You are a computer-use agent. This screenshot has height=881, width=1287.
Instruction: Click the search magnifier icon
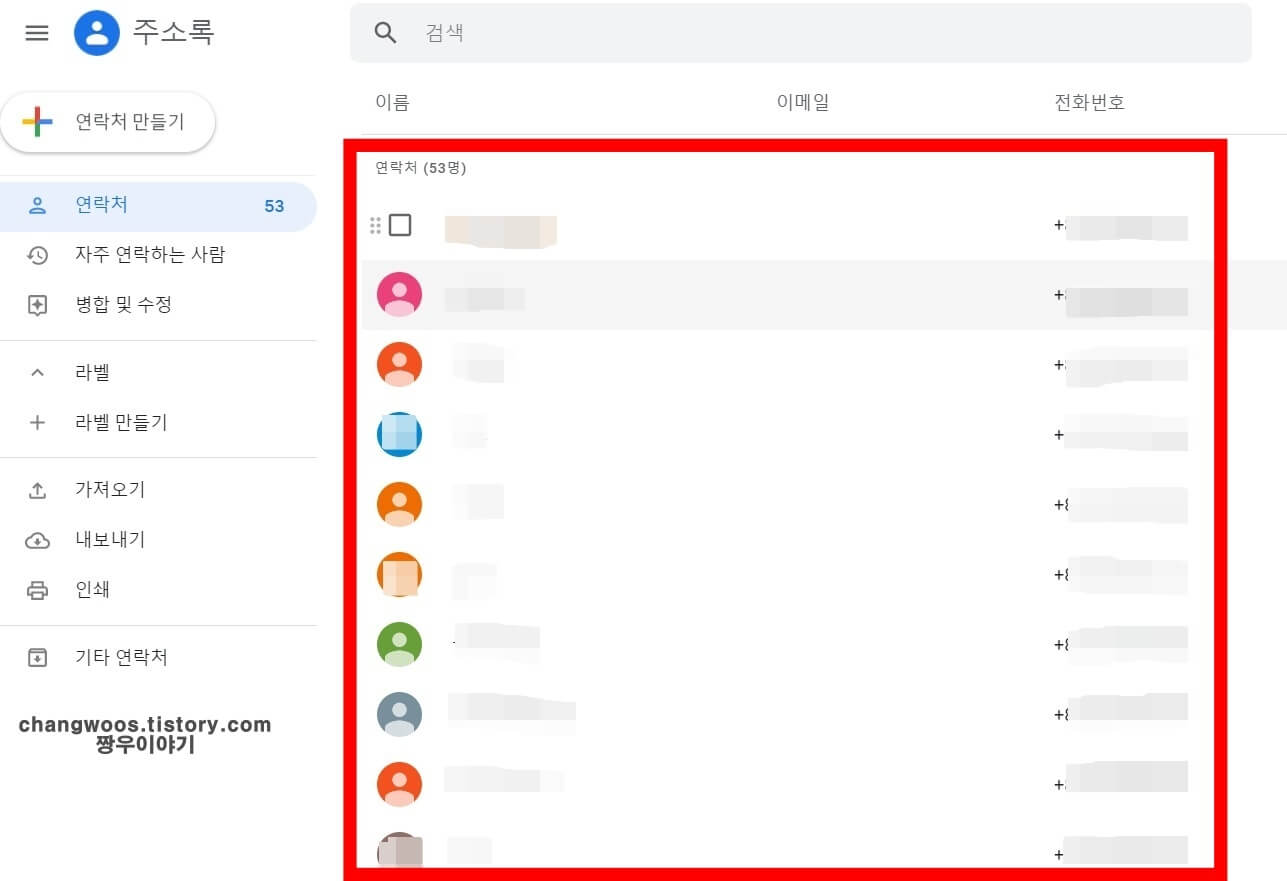[384, 32]
